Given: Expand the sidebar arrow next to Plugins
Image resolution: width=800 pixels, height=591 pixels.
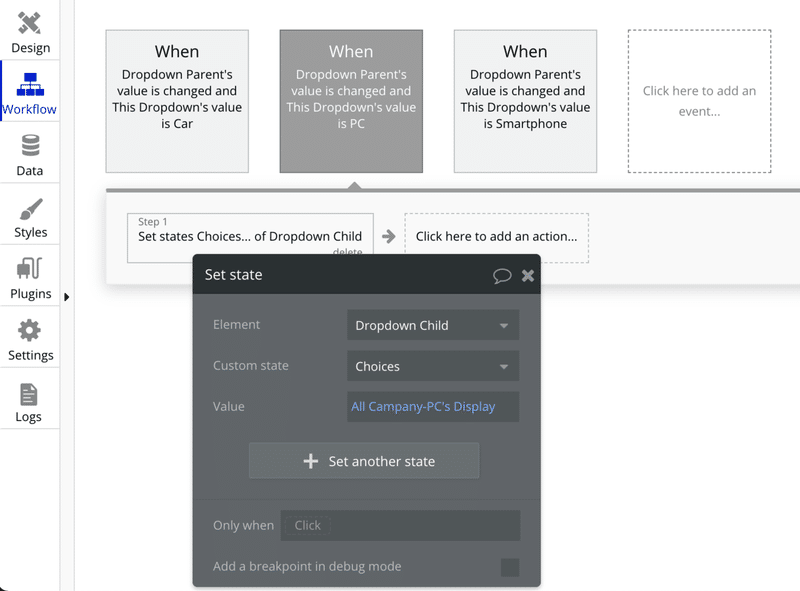Looking at the screenshot, I should [66, 297].
